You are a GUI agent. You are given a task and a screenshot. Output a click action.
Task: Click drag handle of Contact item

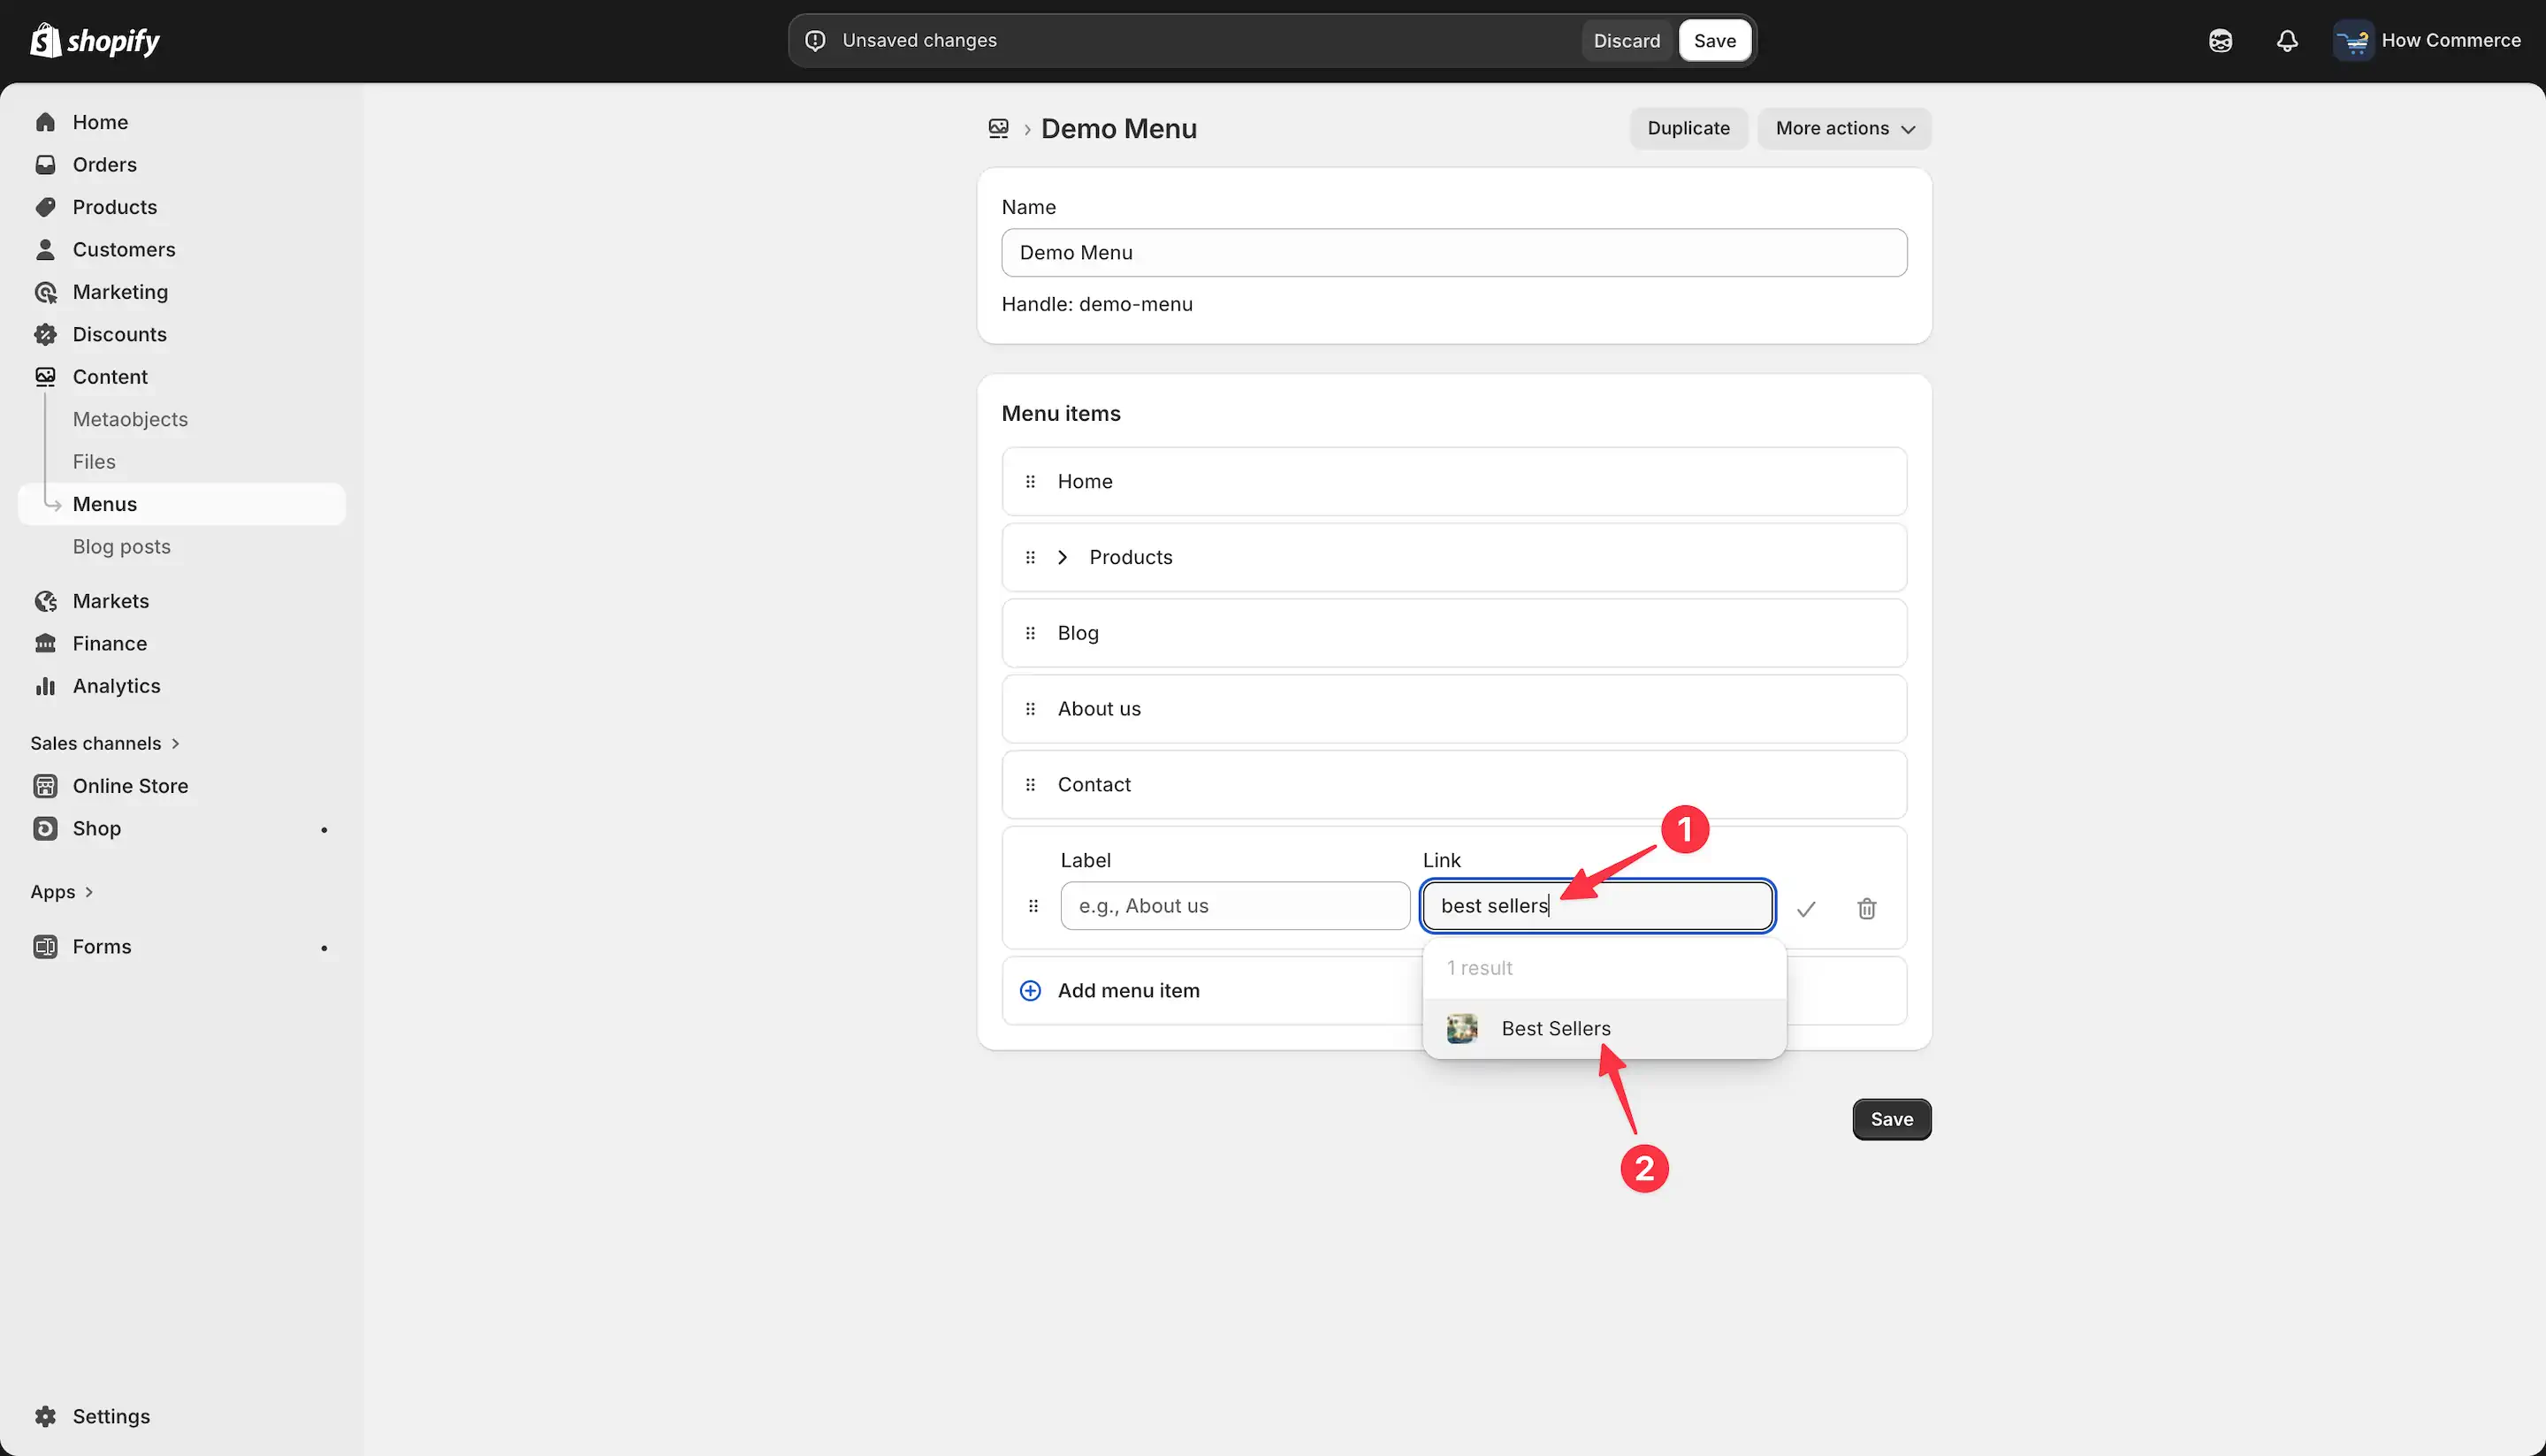[x=1030, y=785]
